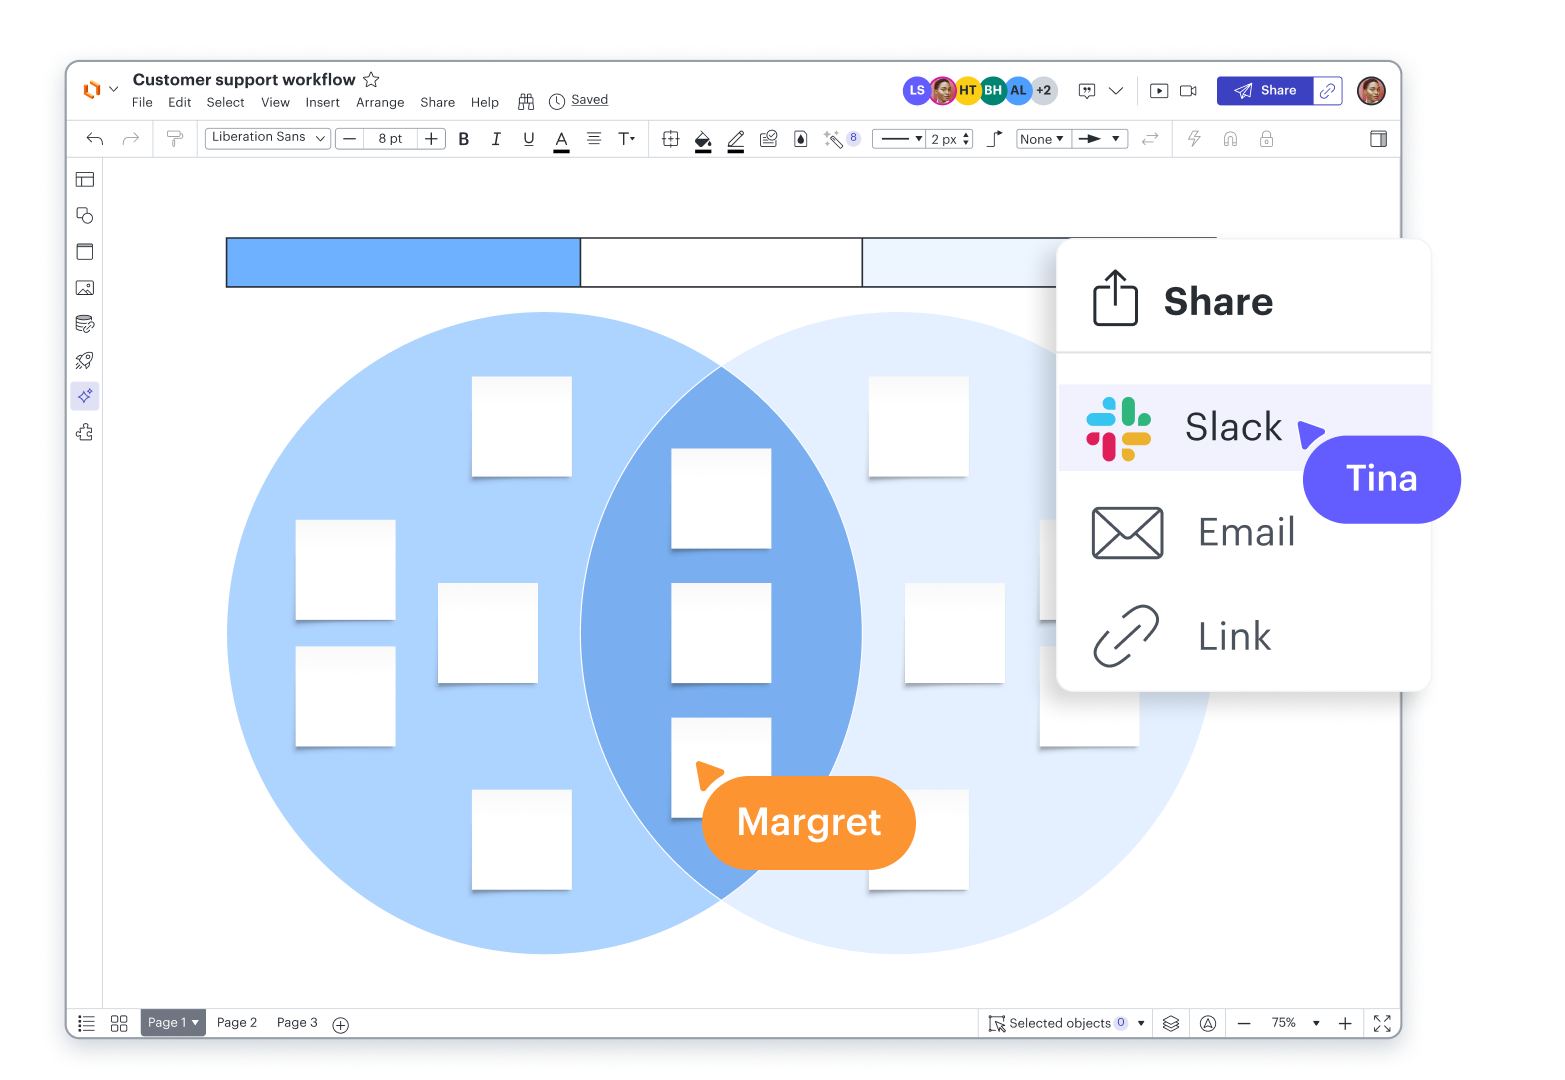1565x1080 pixels.
Task: Open the comments speech bubble icon
Action: (x=1087, y=91)
